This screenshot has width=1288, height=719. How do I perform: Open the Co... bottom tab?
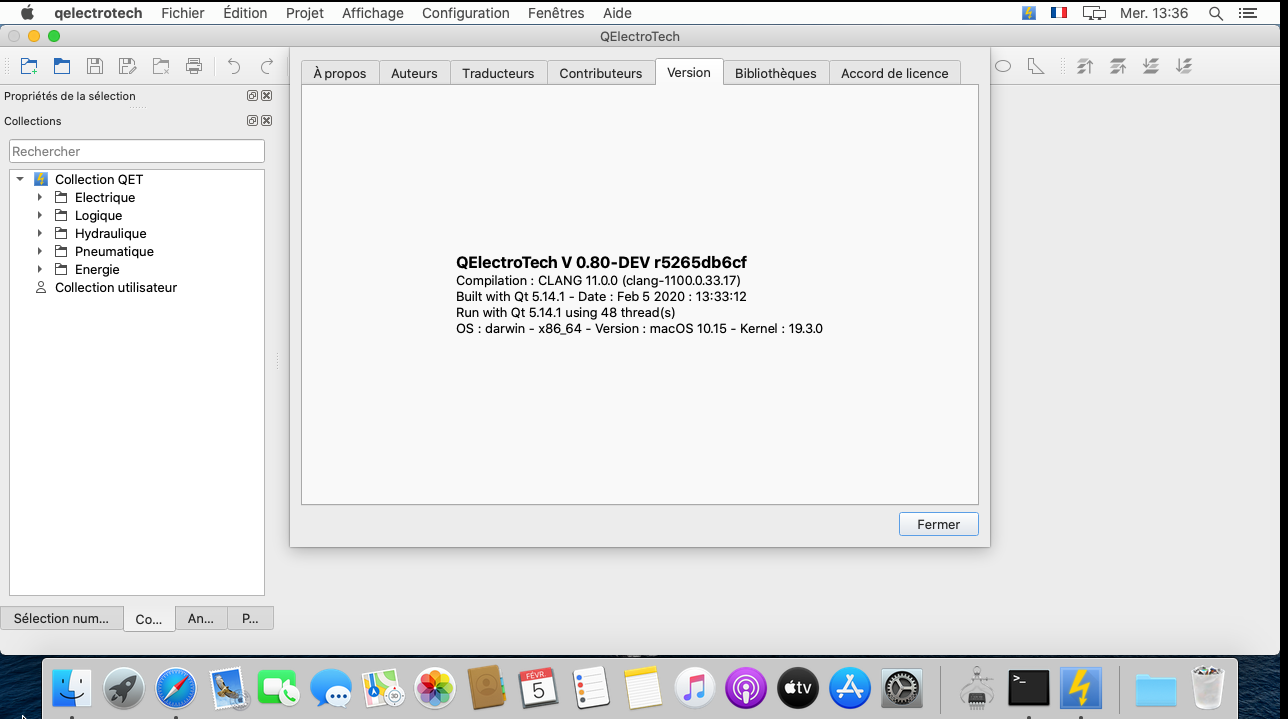coord(149,619)
